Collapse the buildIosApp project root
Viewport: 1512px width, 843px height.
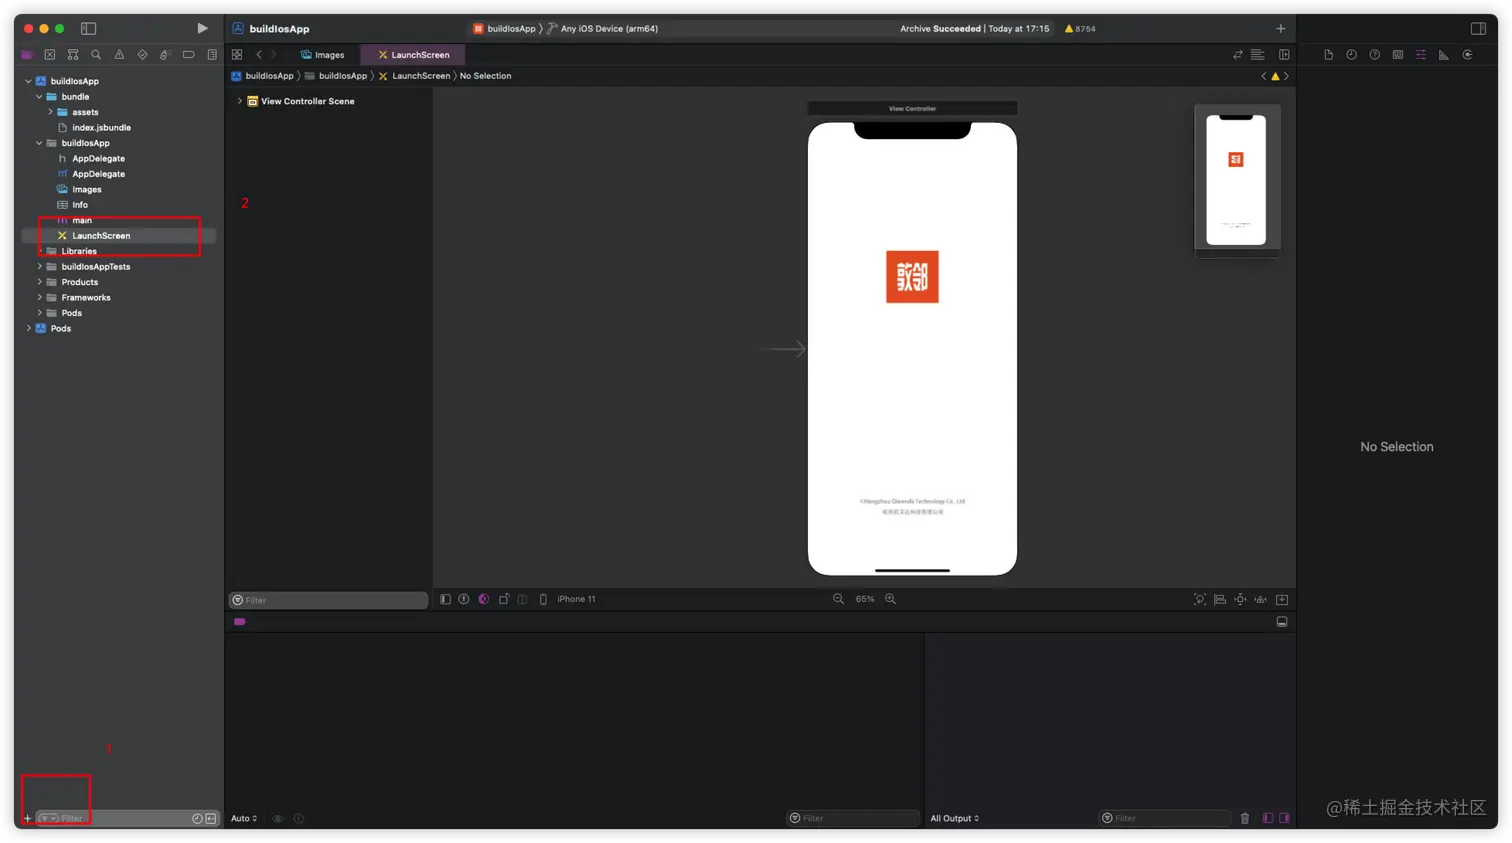coord(28,81)
